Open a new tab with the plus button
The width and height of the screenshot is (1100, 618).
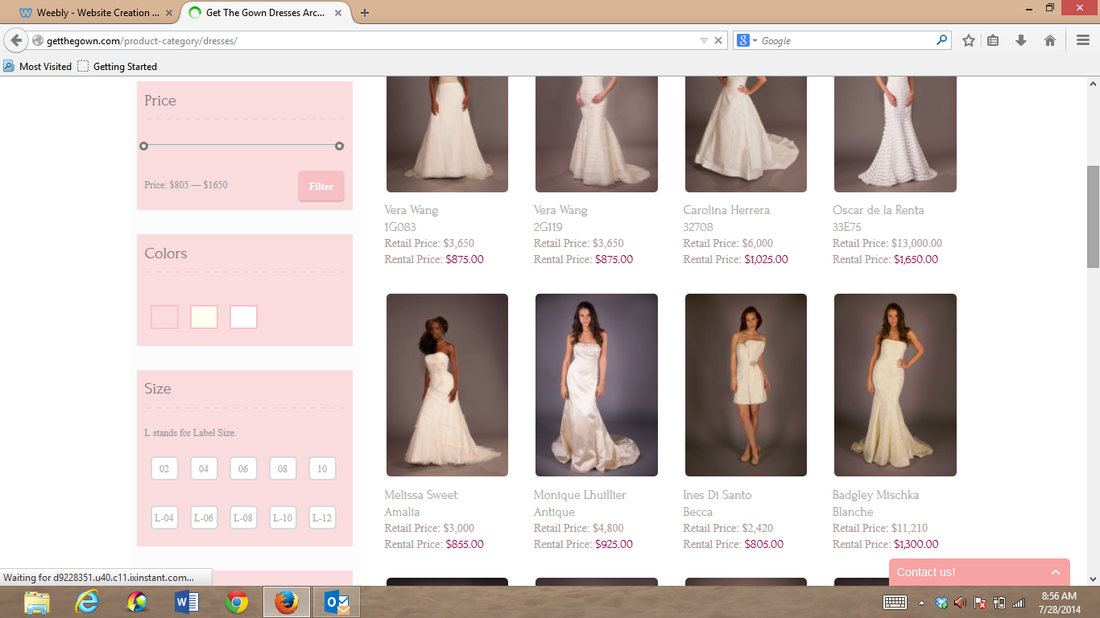click(x=364, y=13)
